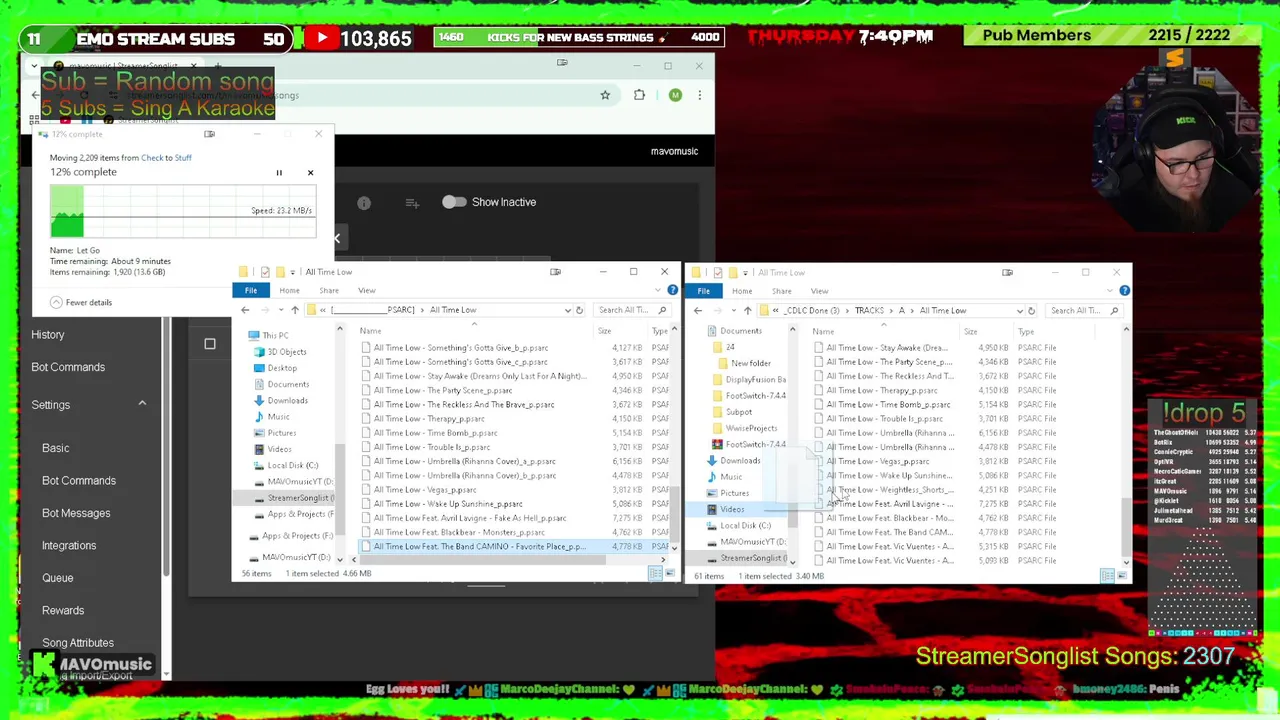Open the Chrome extensions puzzle icon
The height and width of the screenshot is (720, 1280).
[x=640, y=95]
